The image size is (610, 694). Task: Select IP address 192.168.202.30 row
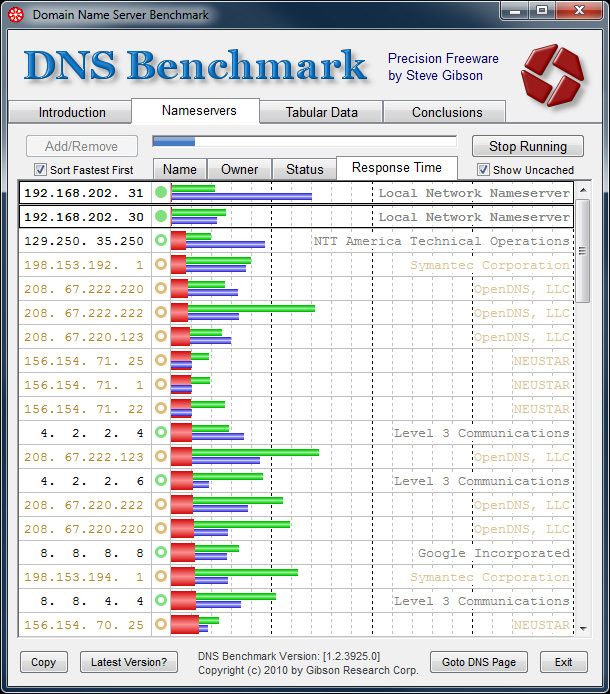coord(296,216)
